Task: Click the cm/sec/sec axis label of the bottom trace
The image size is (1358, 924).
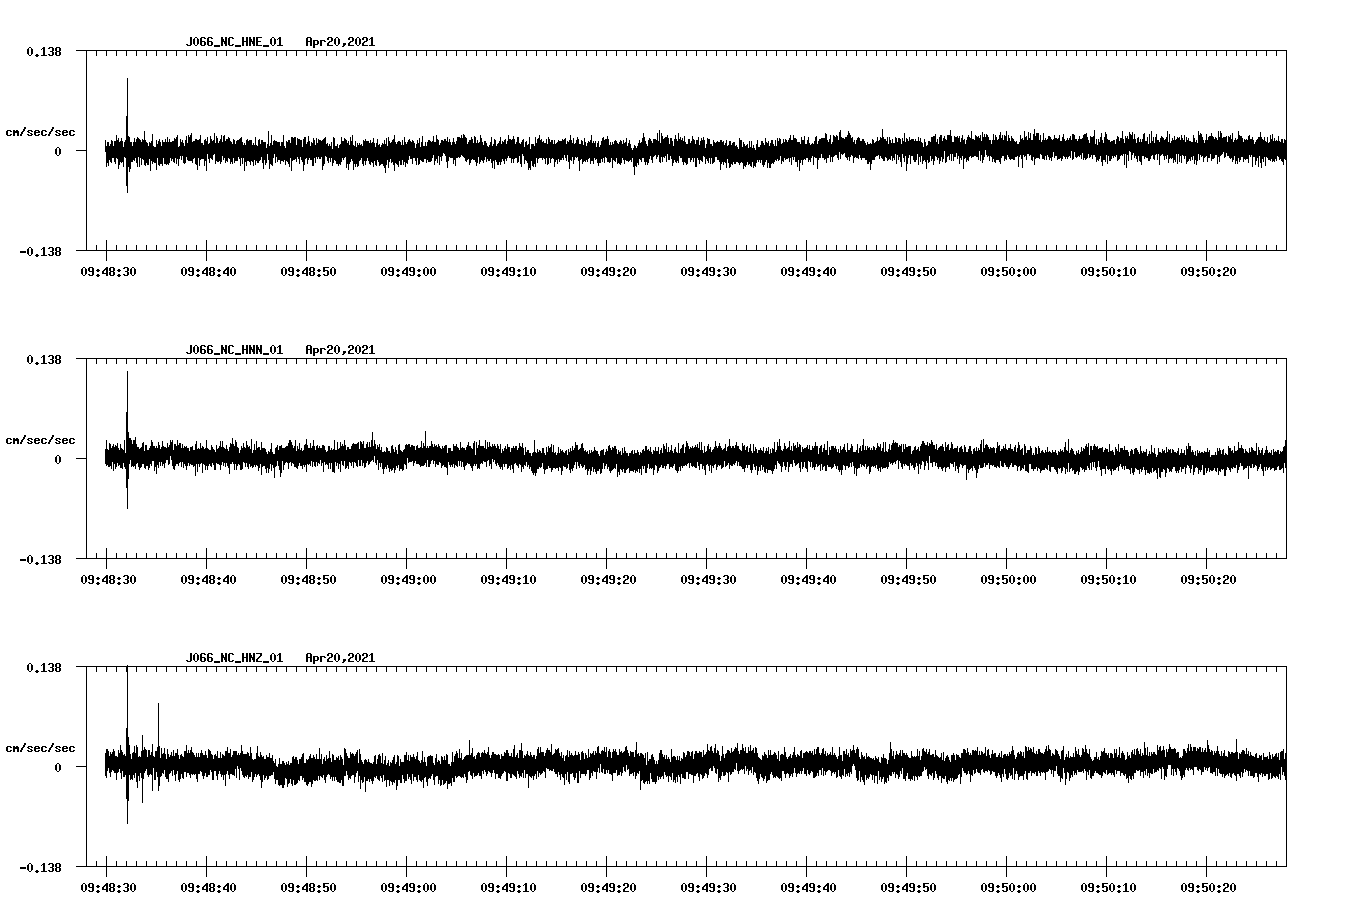Action: coord(41,746)
